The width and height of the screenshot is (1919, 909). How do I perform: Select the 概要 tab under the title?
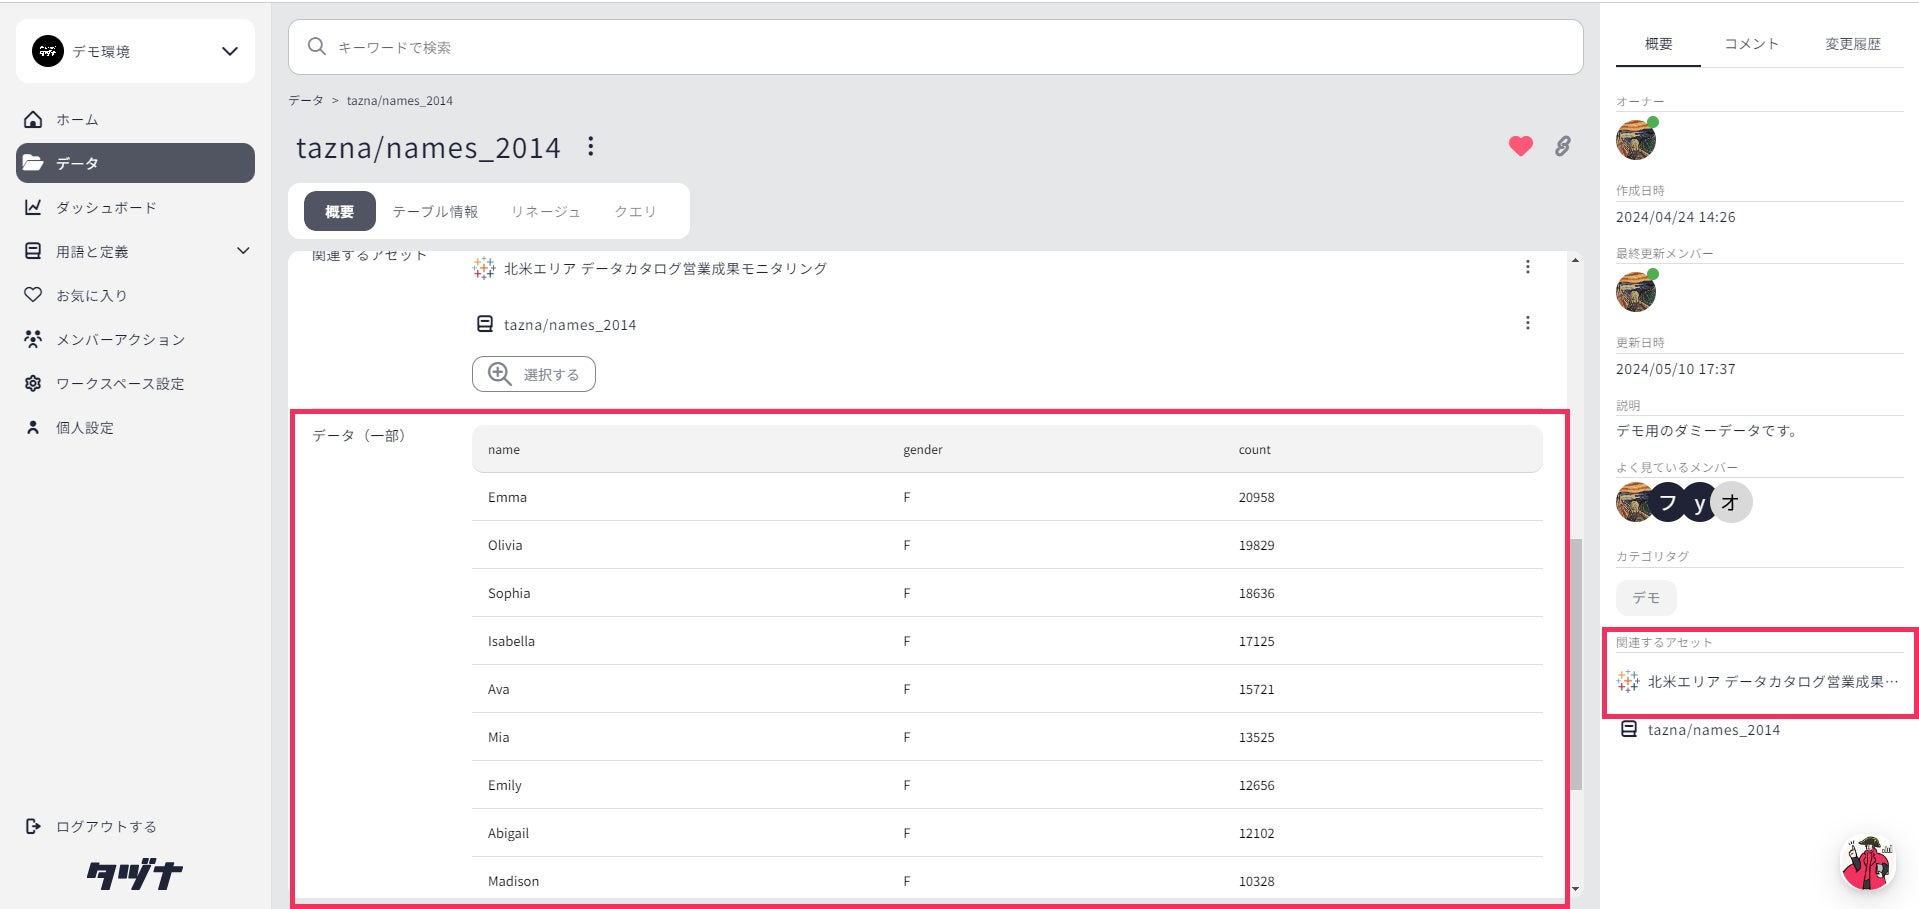point(340,211)
